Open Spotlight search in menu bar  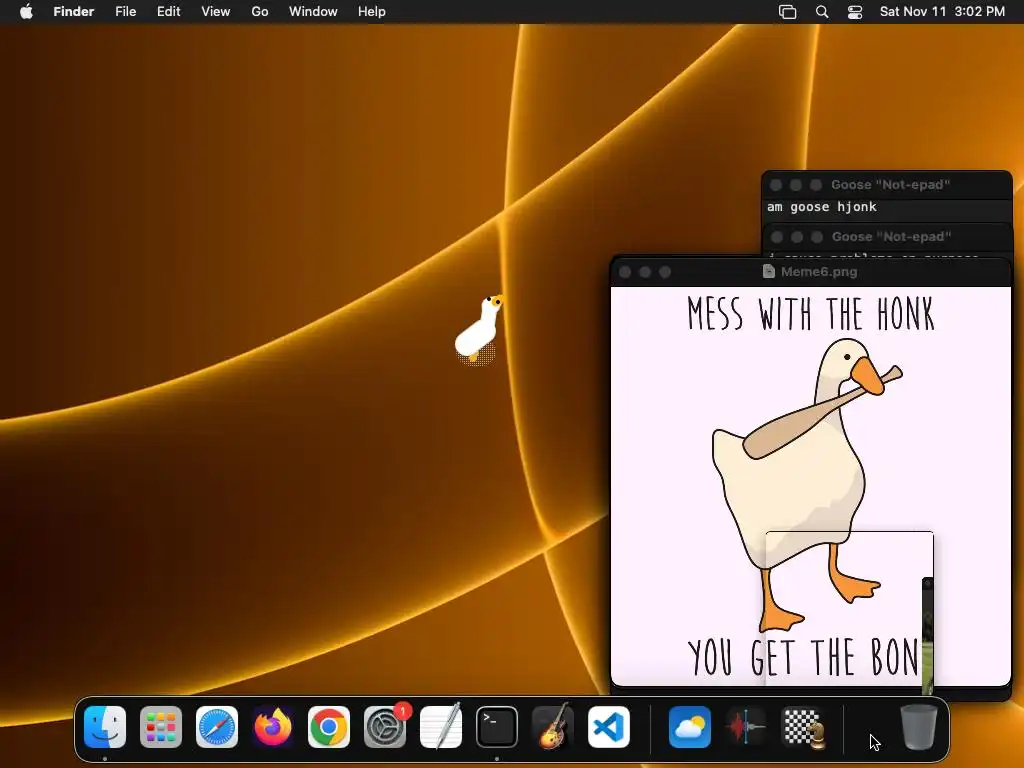(822, 12)
